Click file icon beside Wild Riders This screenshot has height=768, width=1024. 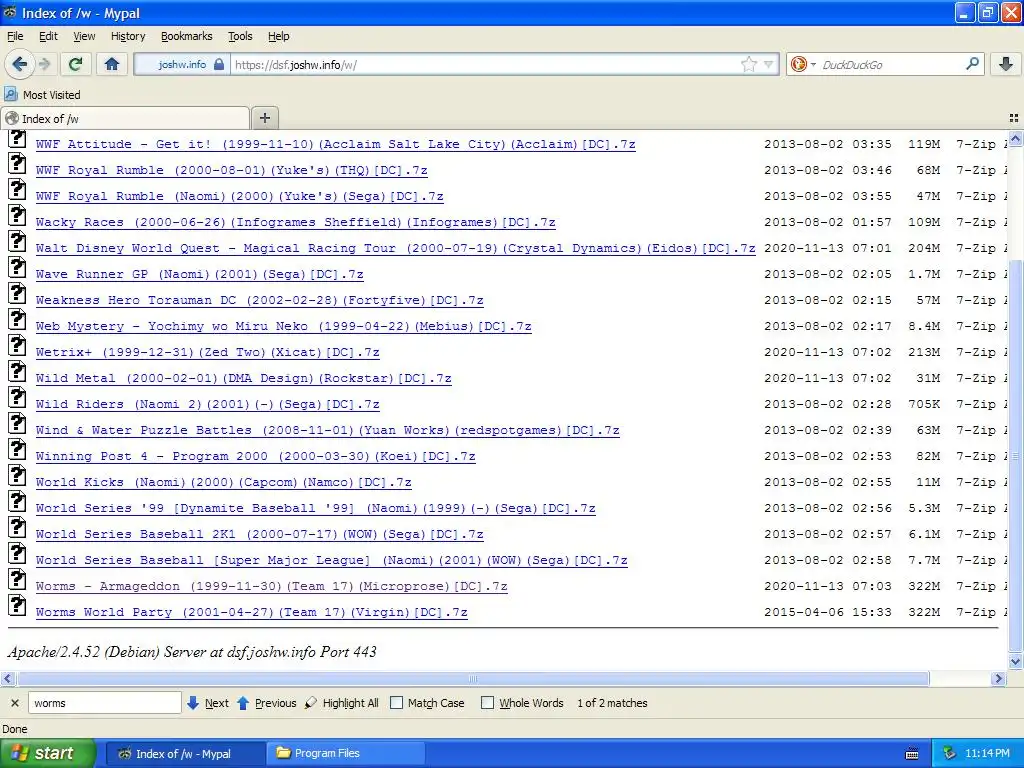coord(17,397)
